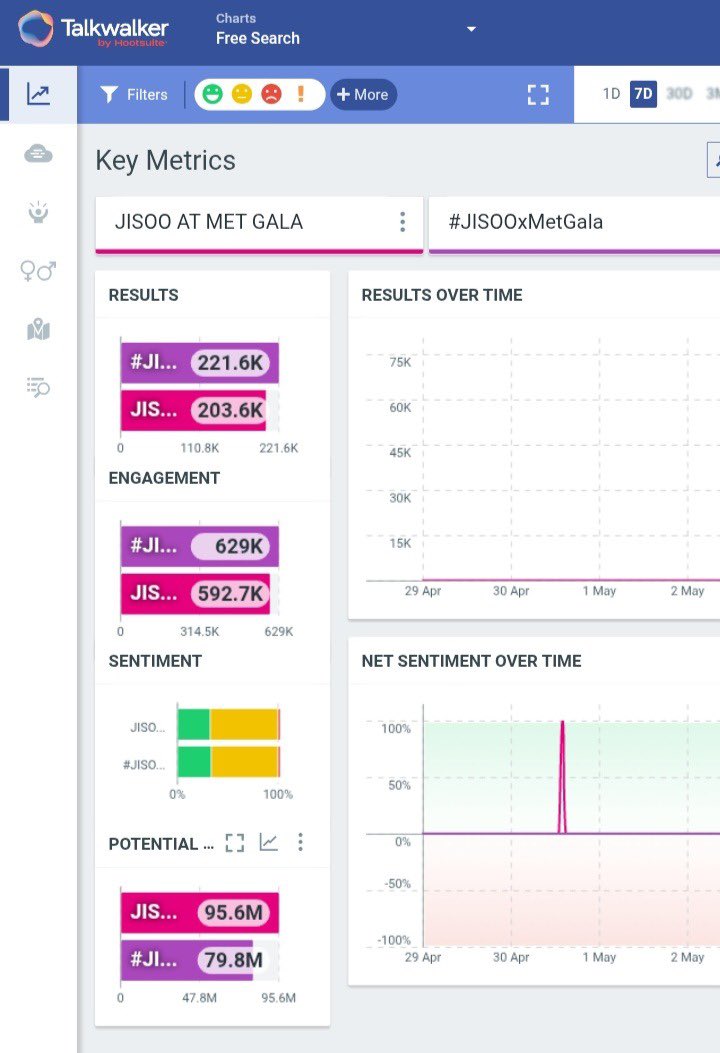
Task: Open the influencers sidebar icon
Action: (x=38, y=212)
